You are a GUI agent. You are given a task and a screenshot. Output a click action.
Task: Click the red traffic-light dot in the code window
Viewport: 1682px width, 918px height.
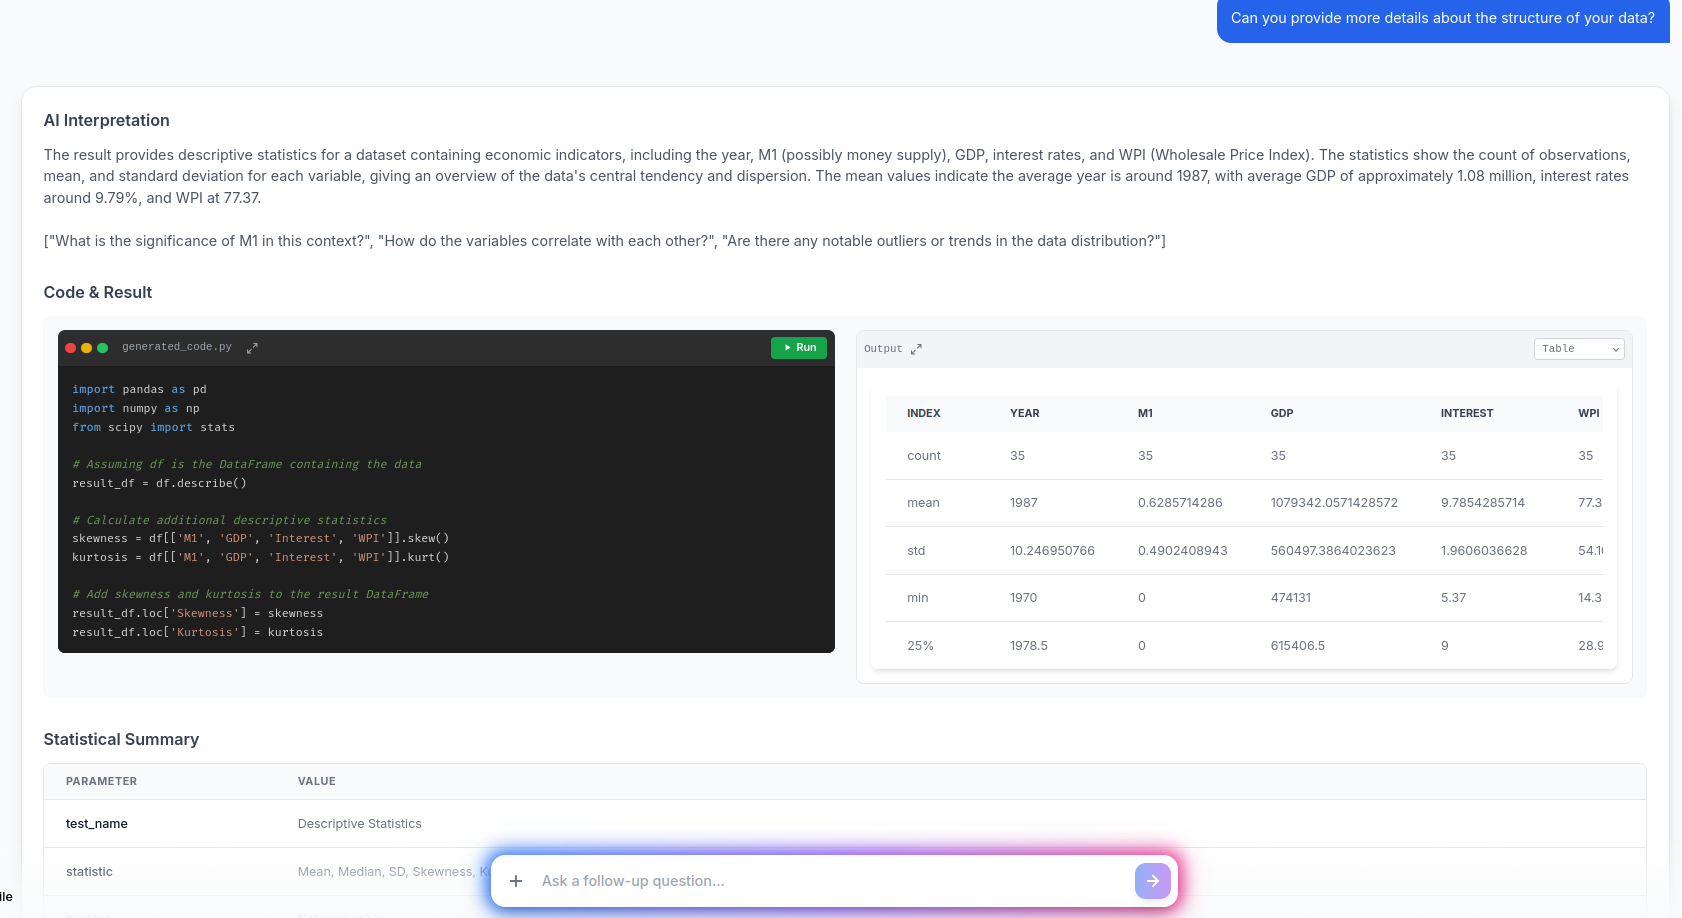(70, 347)
